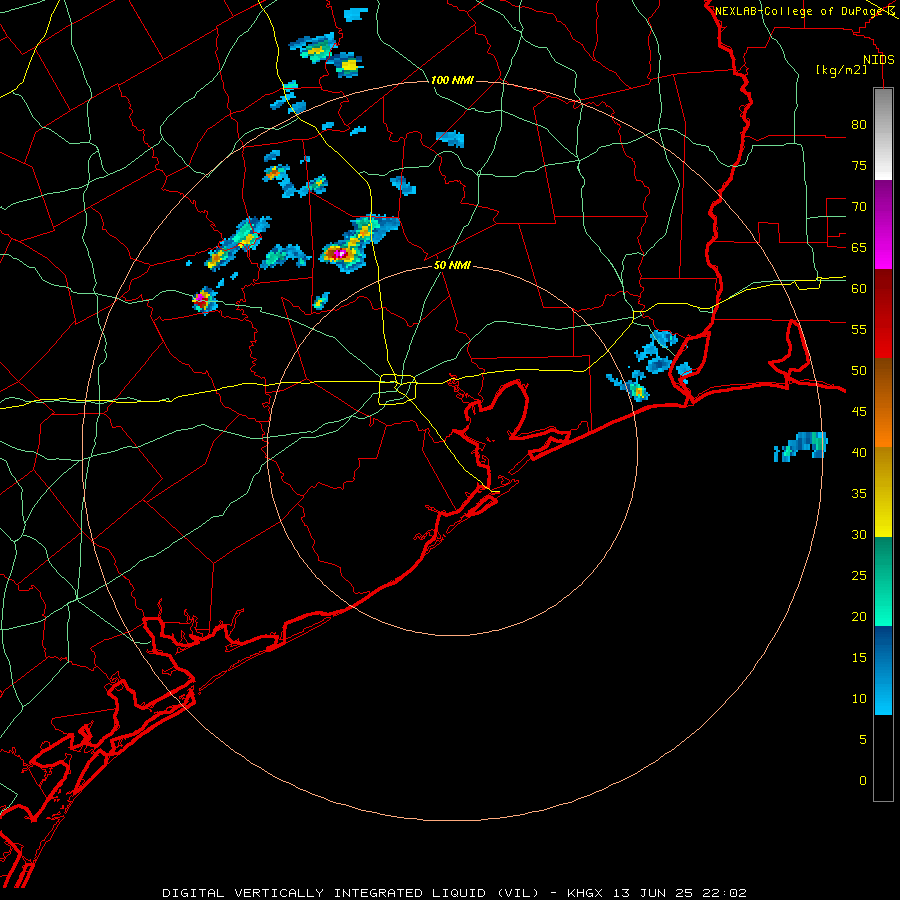The image size is (900, 900).
Task: Click the 45 value on color scale
Action: coord(859,412)
